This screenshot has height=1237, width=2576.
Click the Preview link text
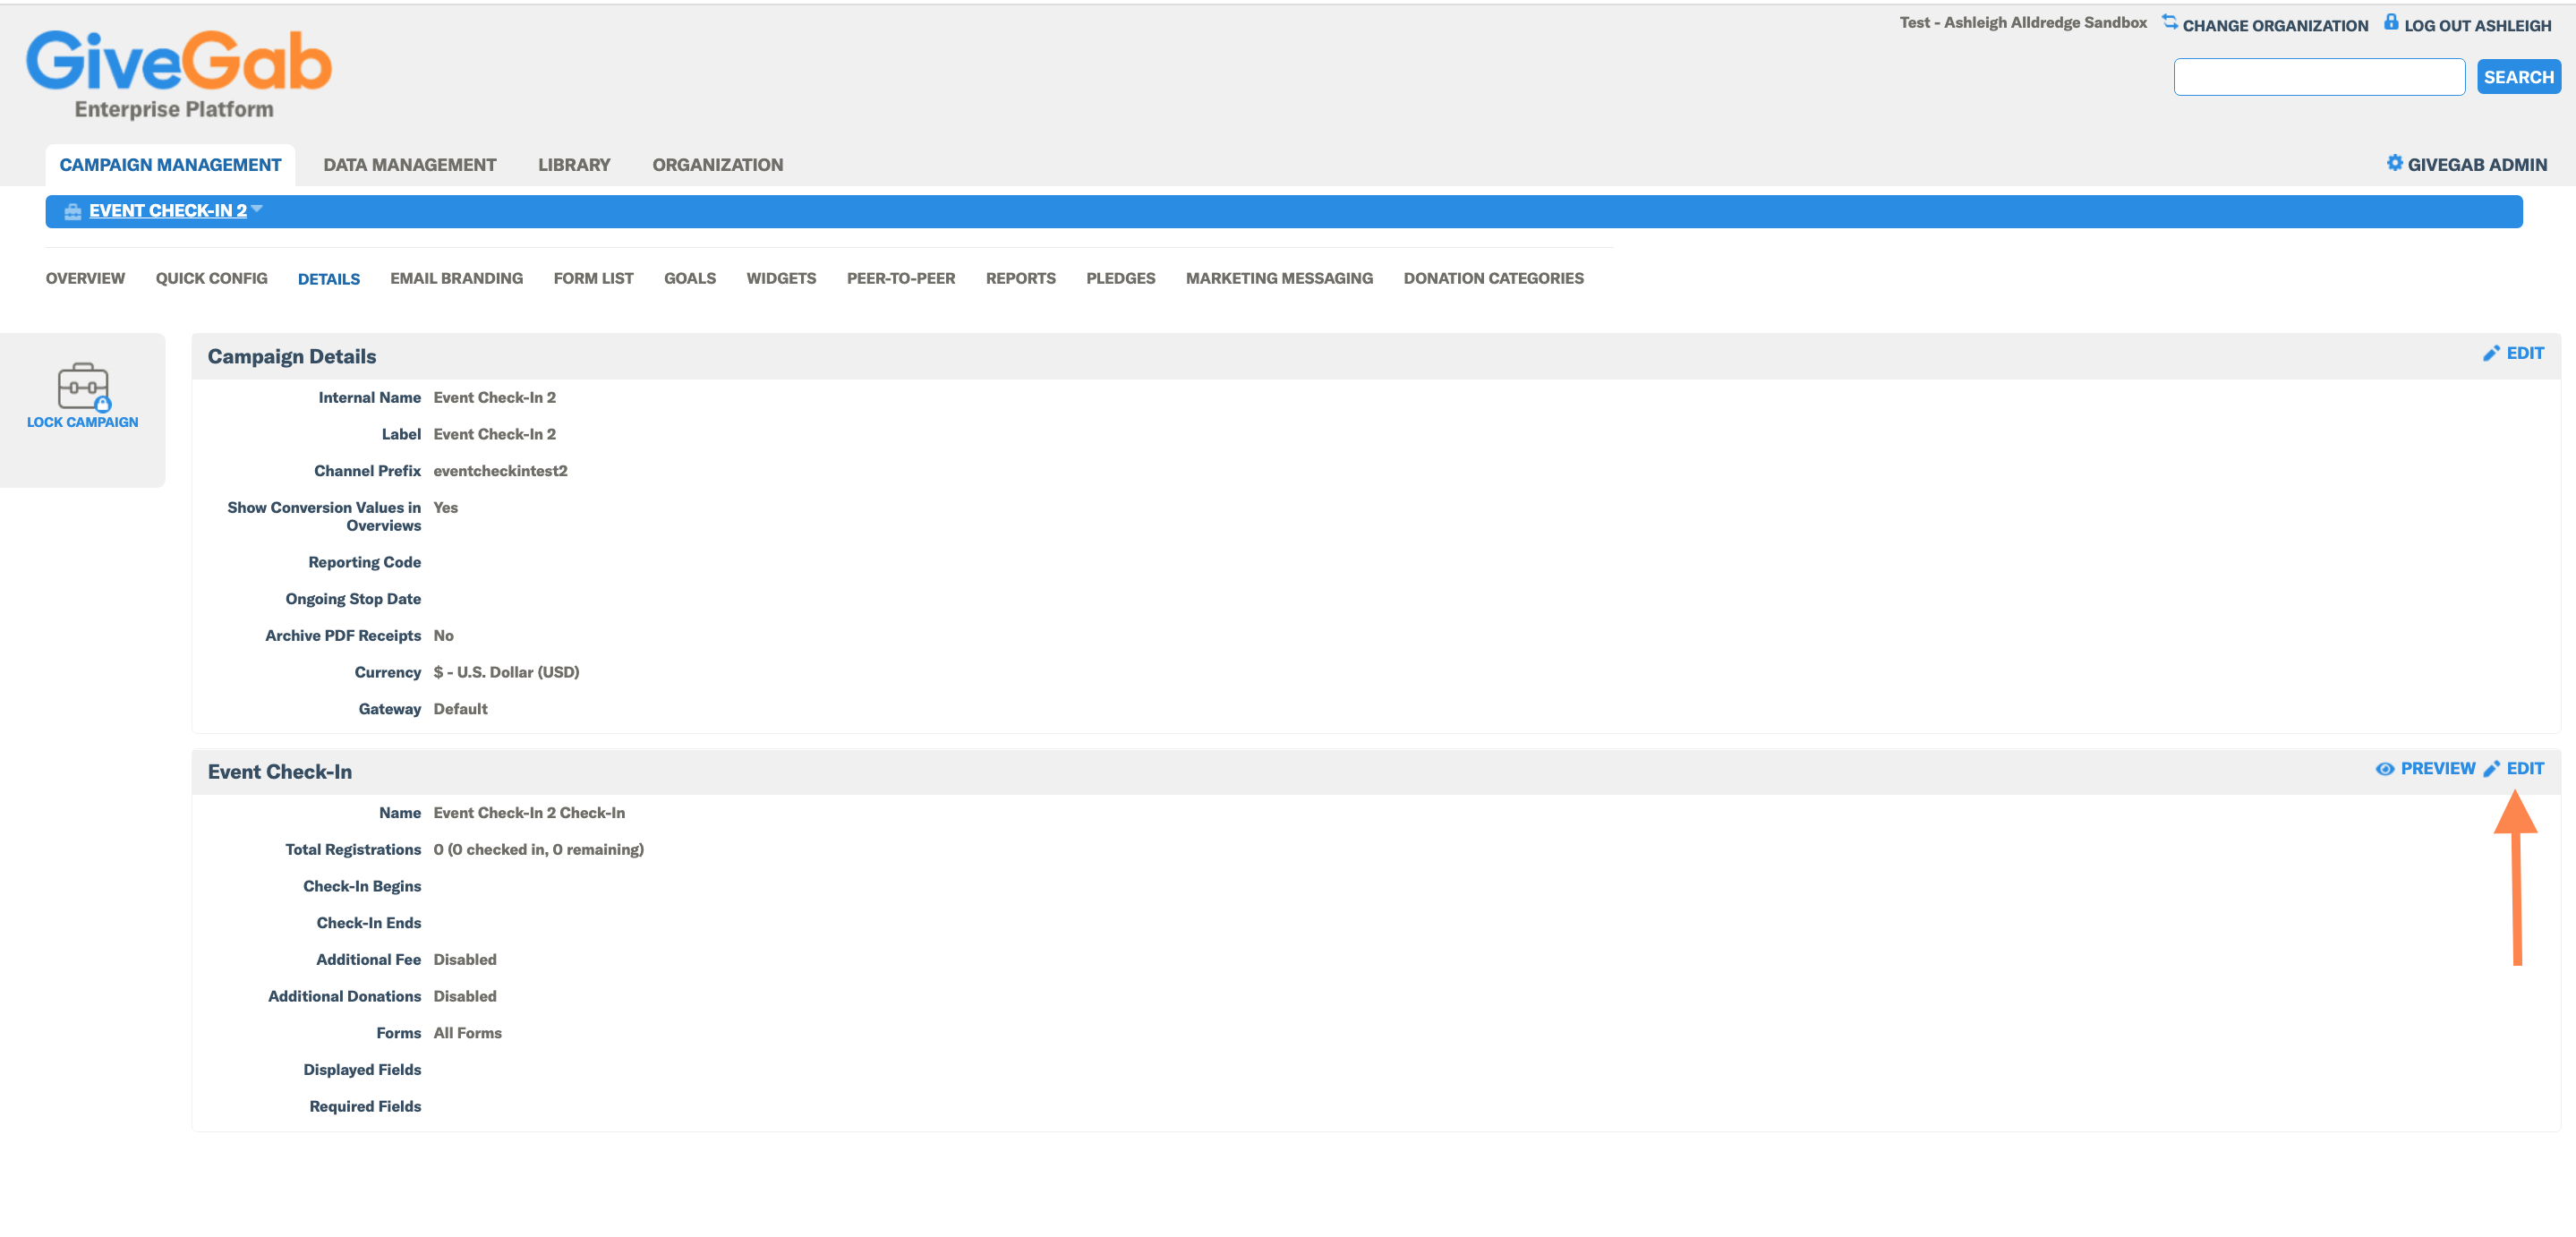coord(2438,768)
